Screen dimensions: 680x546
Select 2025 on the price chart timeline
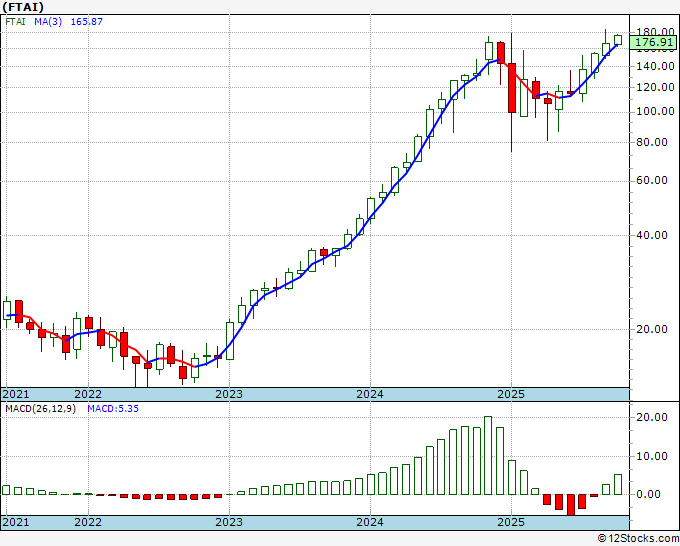click(511, 394)
